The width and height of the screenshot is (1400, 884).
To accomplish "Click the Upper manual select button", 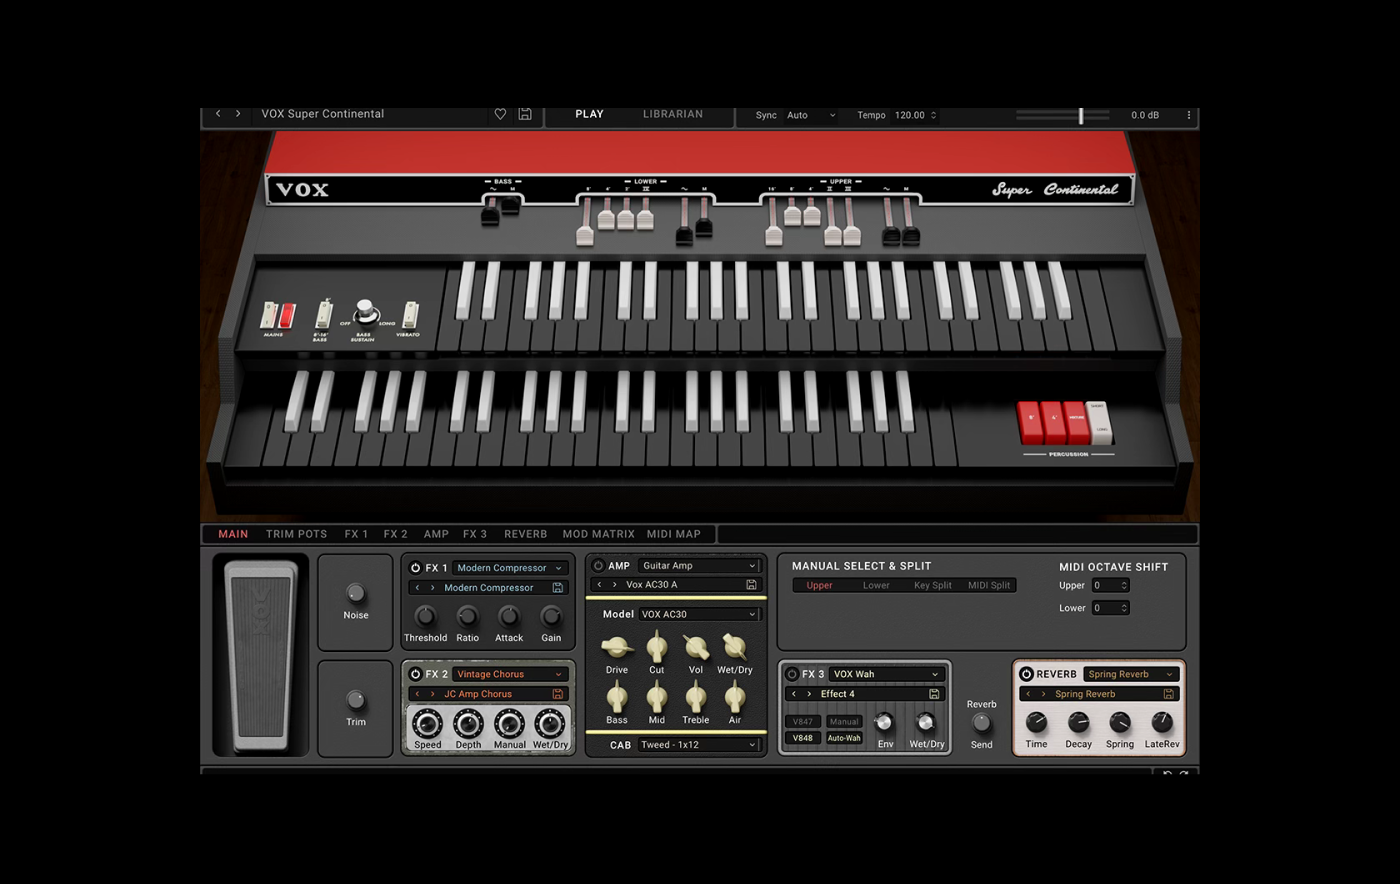I will tap(819, 585).
